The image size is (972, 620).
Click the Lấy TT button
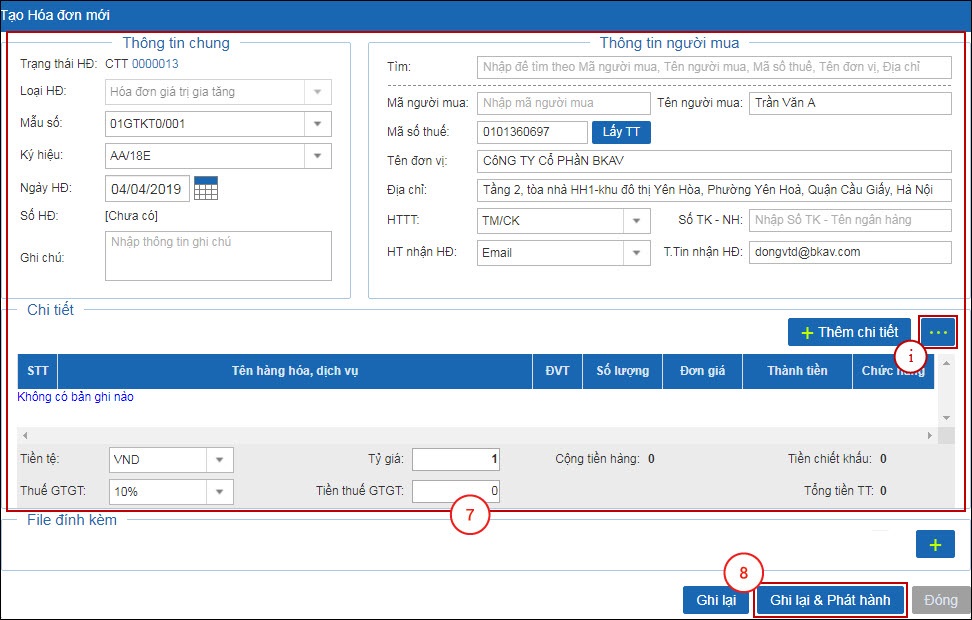point(621,133)
